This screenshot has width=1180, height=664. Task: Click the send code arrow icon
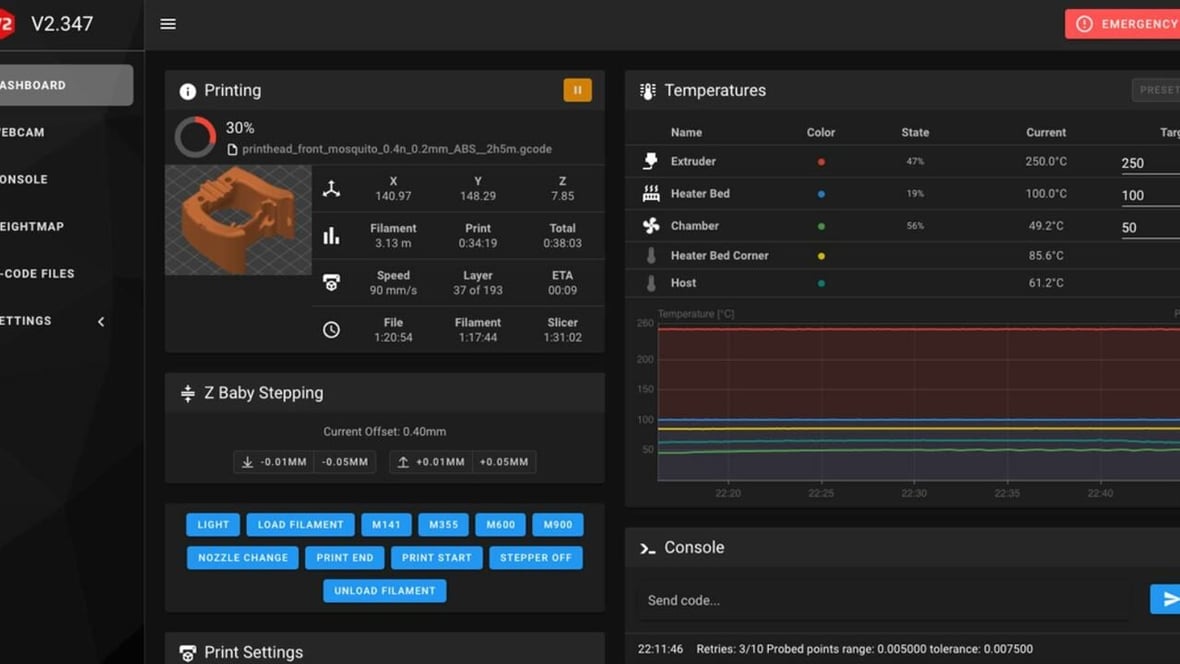[1165, 599]
